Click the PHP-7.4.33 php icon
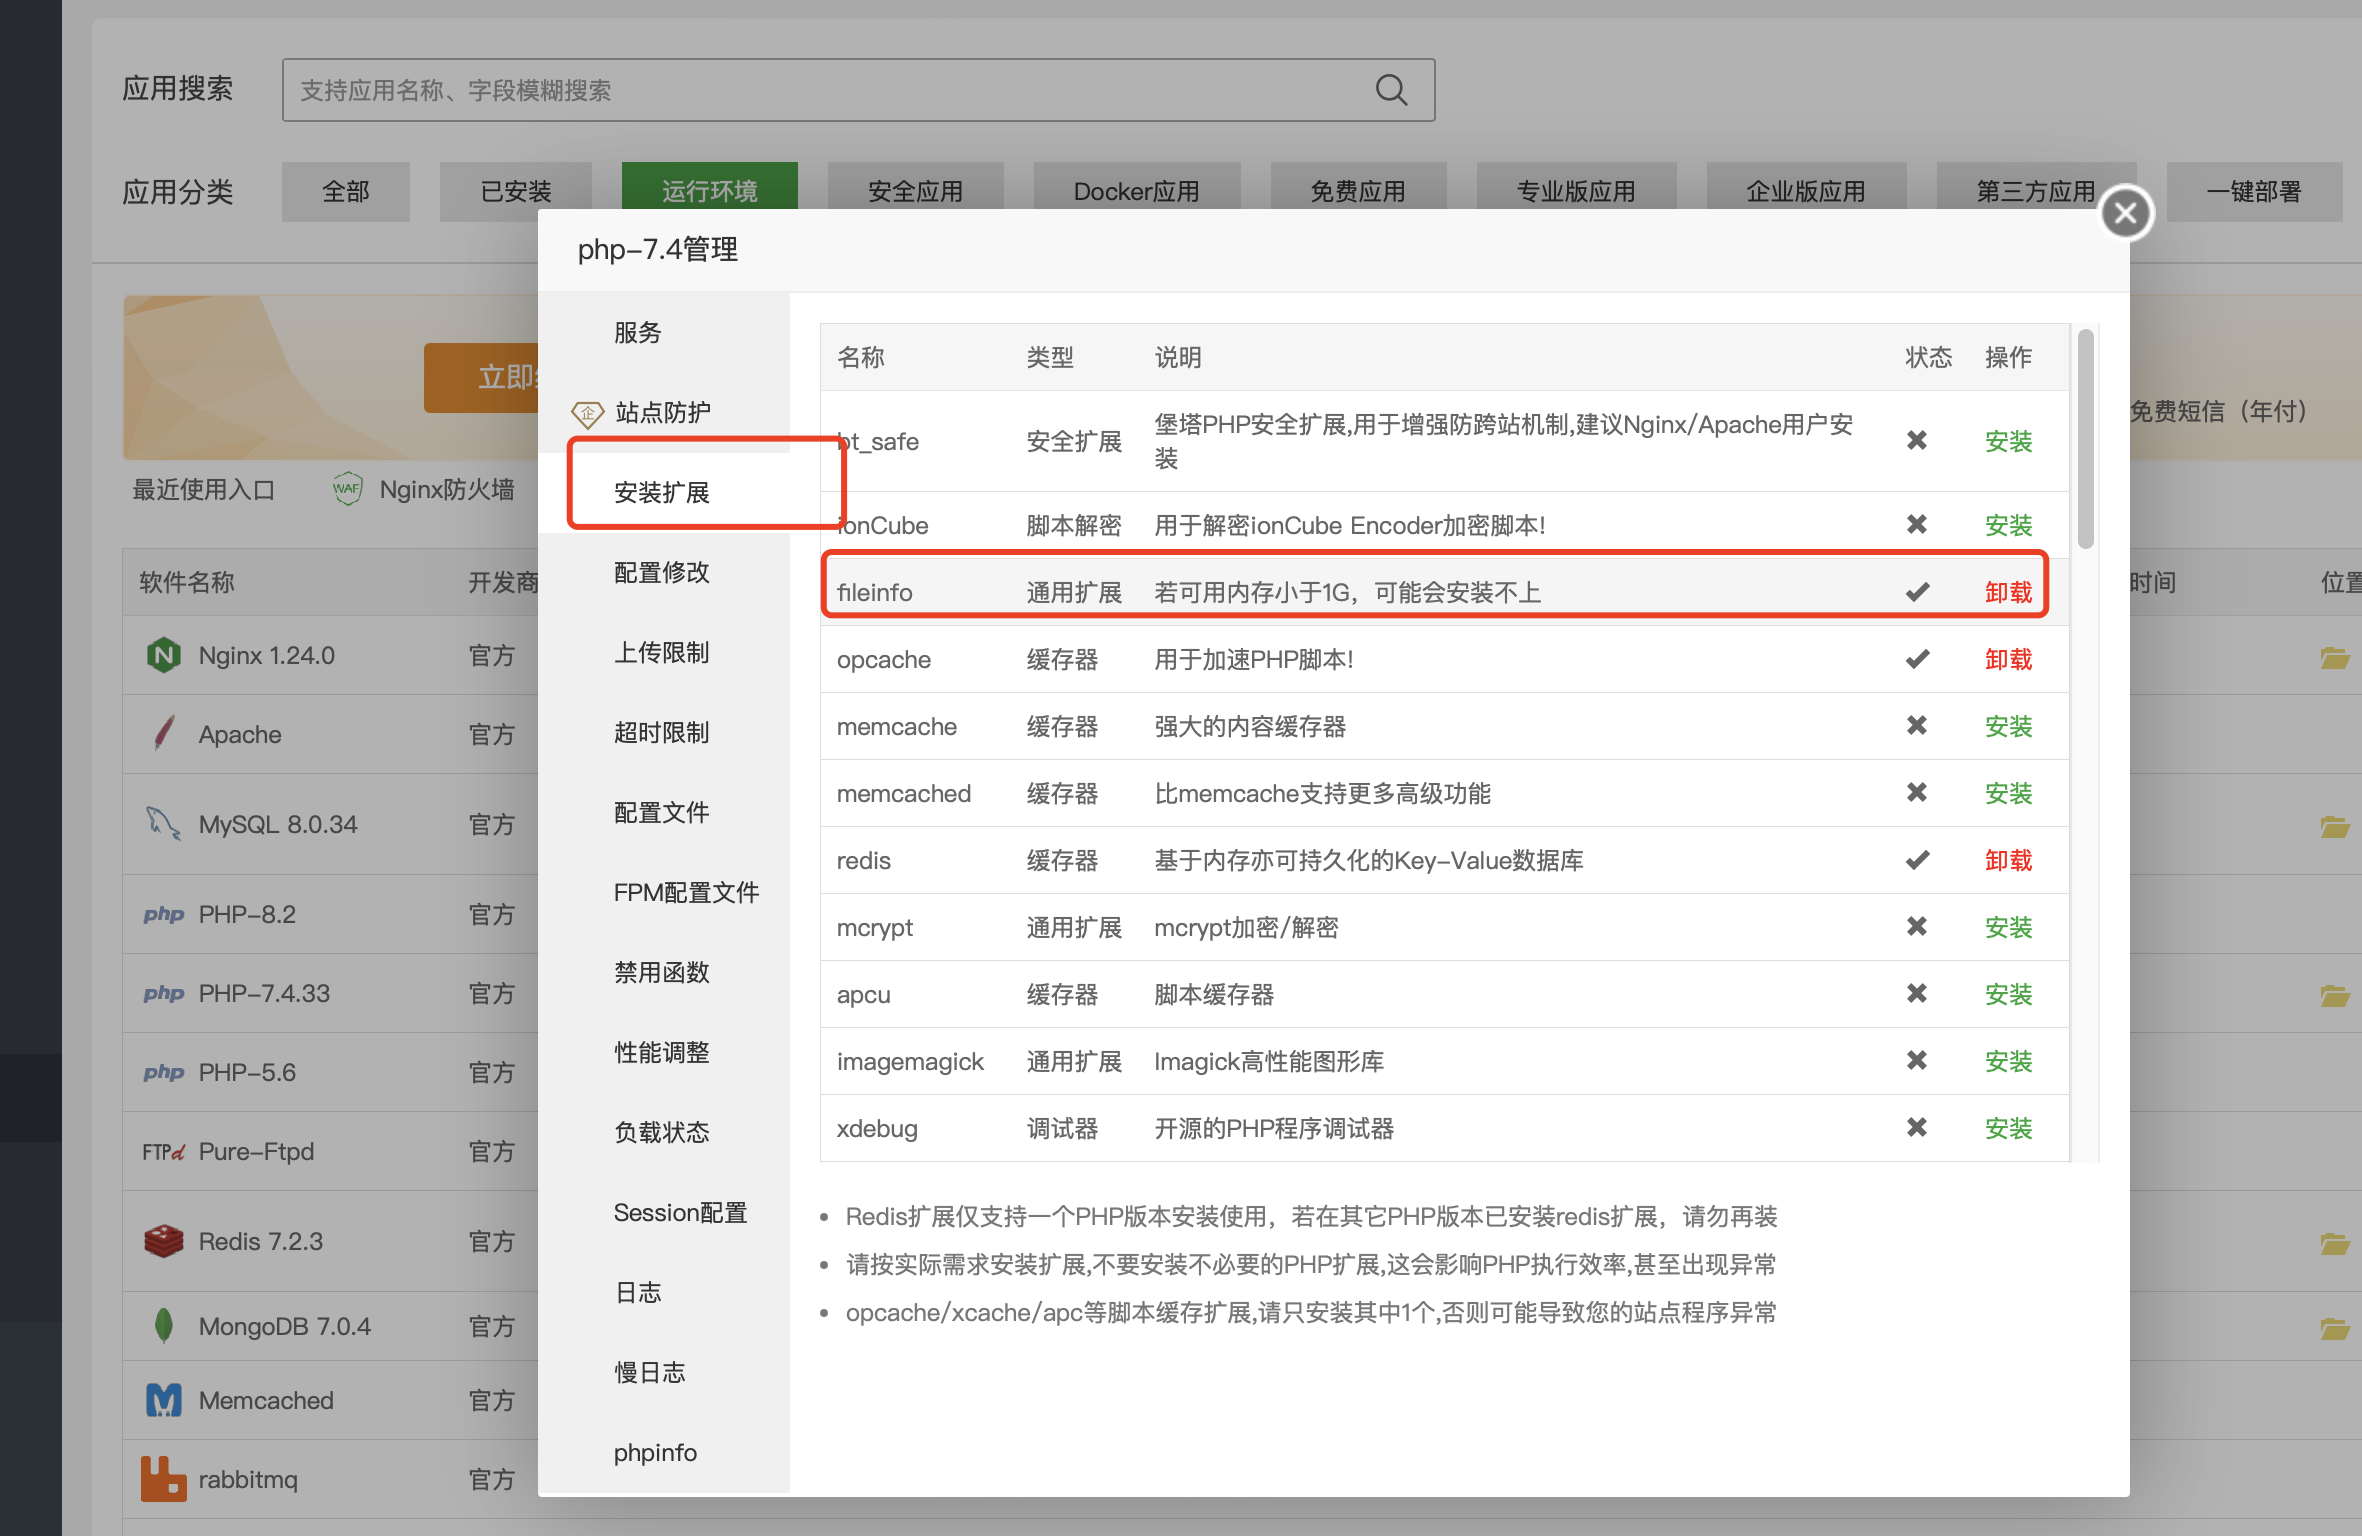Screen dimensions: 2362x1536 [163, 993]
